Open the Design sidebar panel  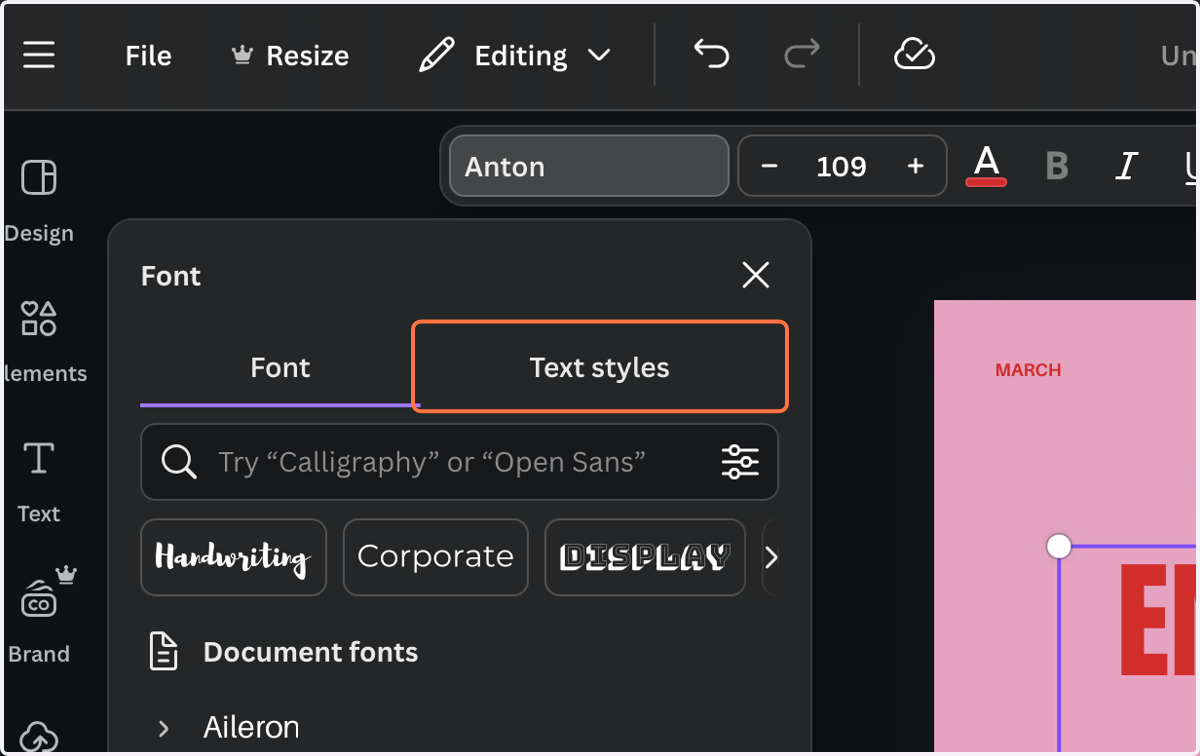coord(39,200)
